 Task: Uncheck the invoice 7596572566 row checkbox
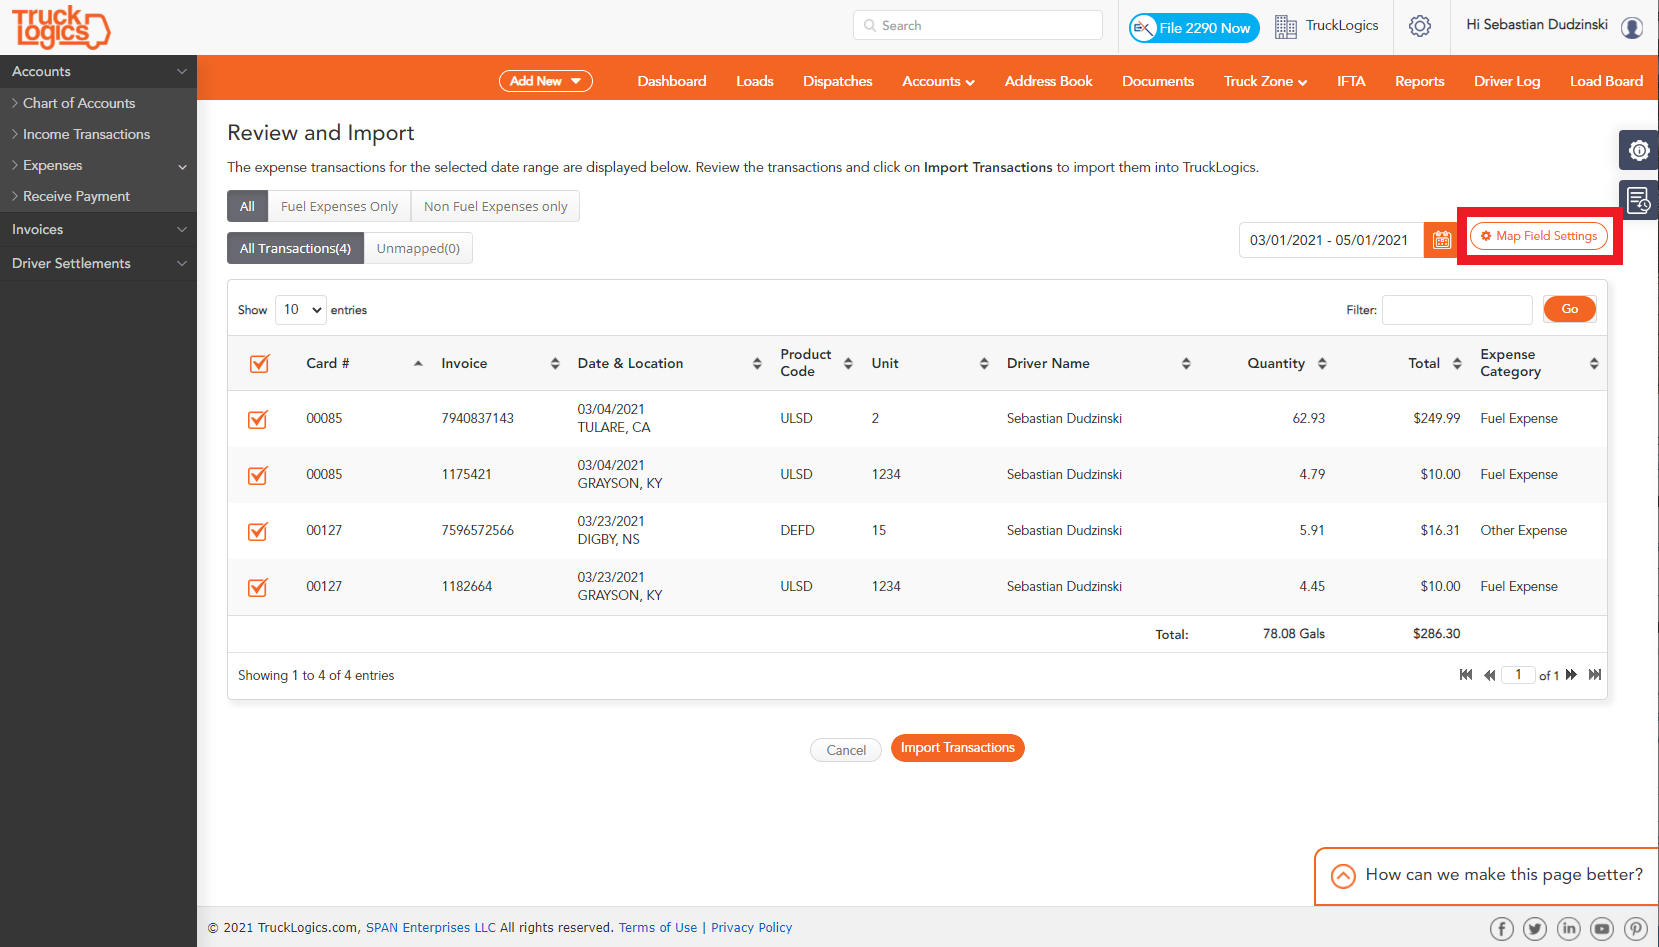coord(258,531)
